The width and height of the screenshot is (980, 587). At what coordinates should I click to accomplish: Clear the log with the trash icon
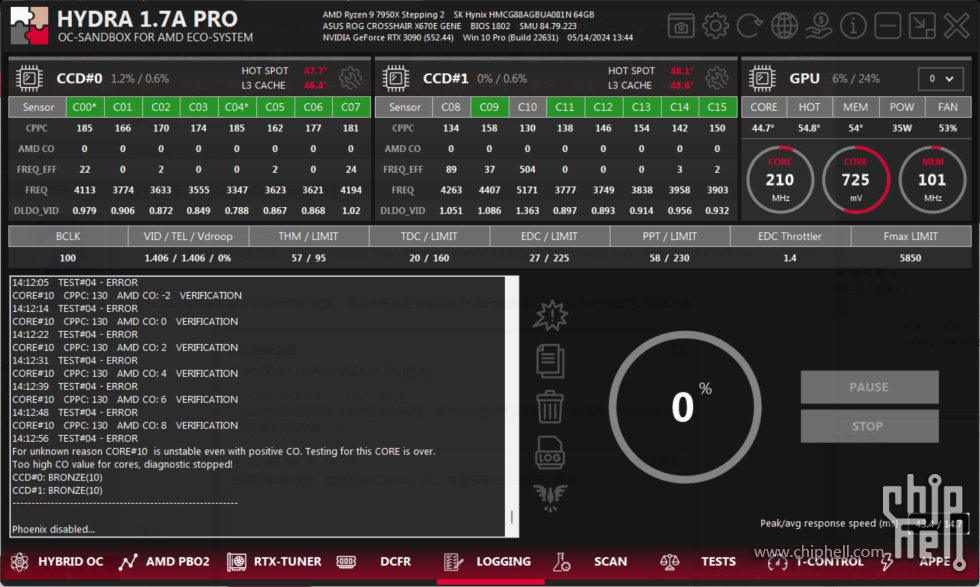[550, 406]
